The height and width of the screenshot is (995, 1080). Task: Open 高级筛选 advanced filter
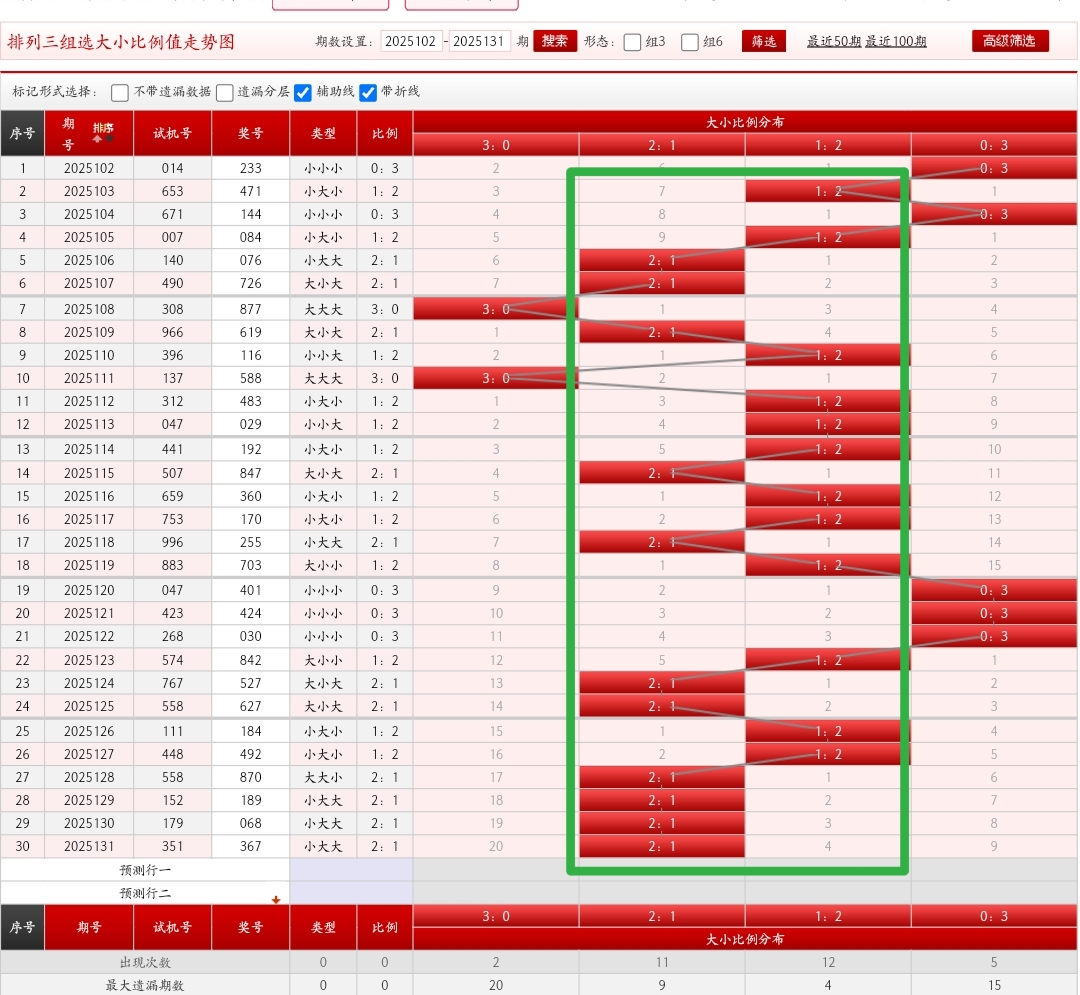click(1010, 41)
